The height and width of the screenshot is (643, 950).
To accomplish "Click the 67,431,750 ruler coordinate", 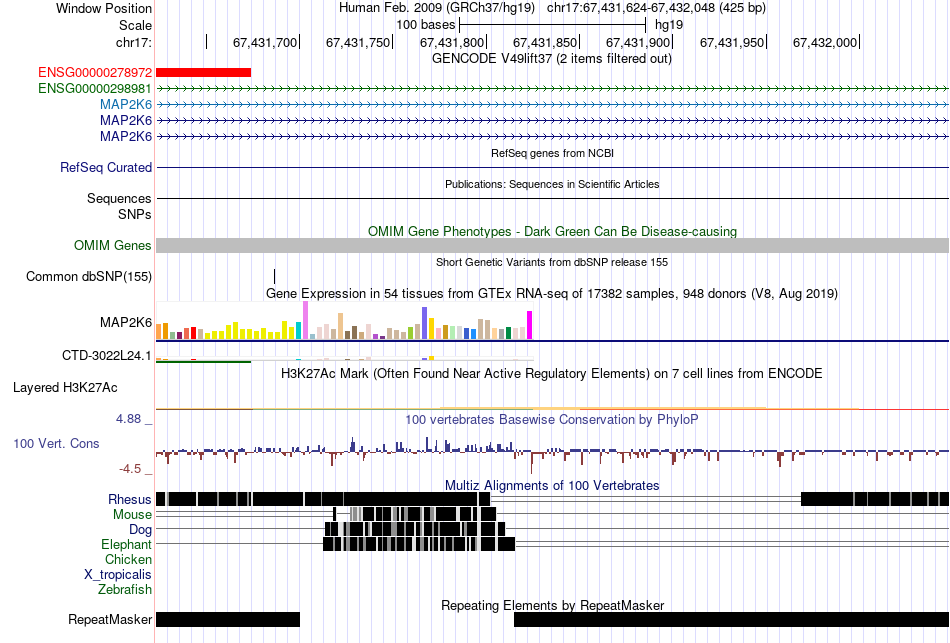I will [358, 42].
